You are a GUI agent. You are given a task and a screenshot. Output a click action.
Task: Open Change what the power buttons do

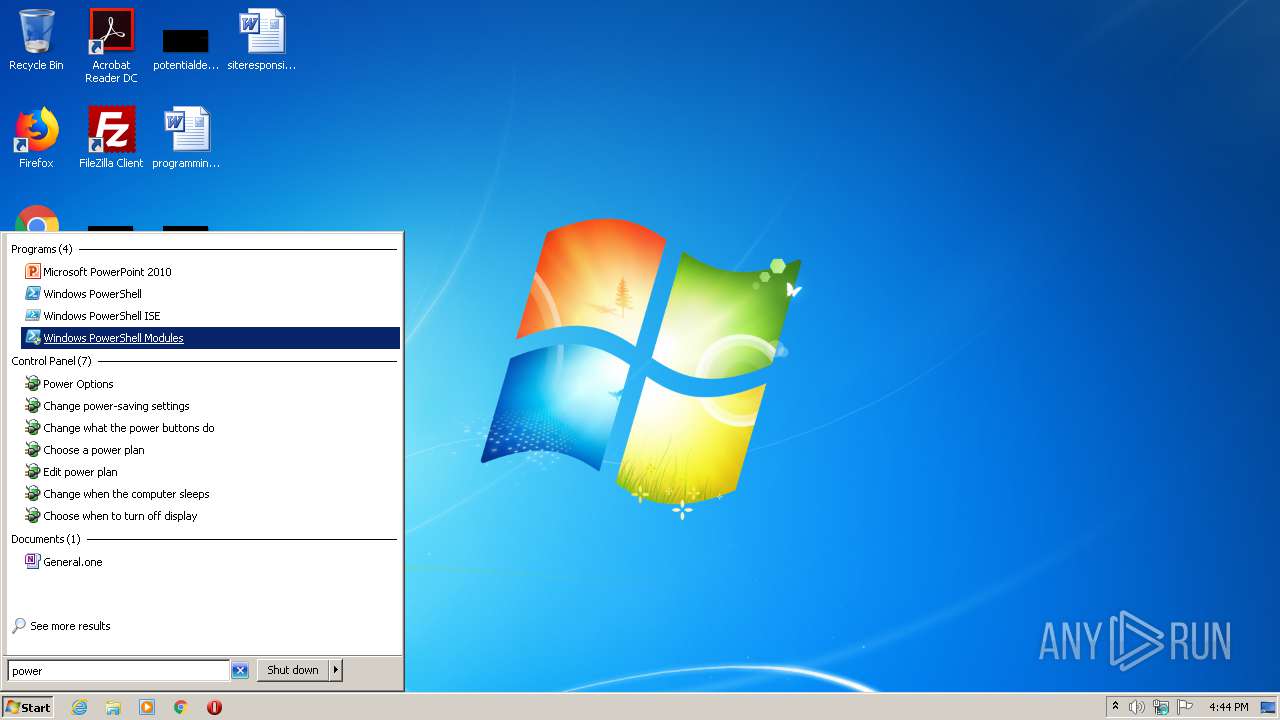(210, 428)
